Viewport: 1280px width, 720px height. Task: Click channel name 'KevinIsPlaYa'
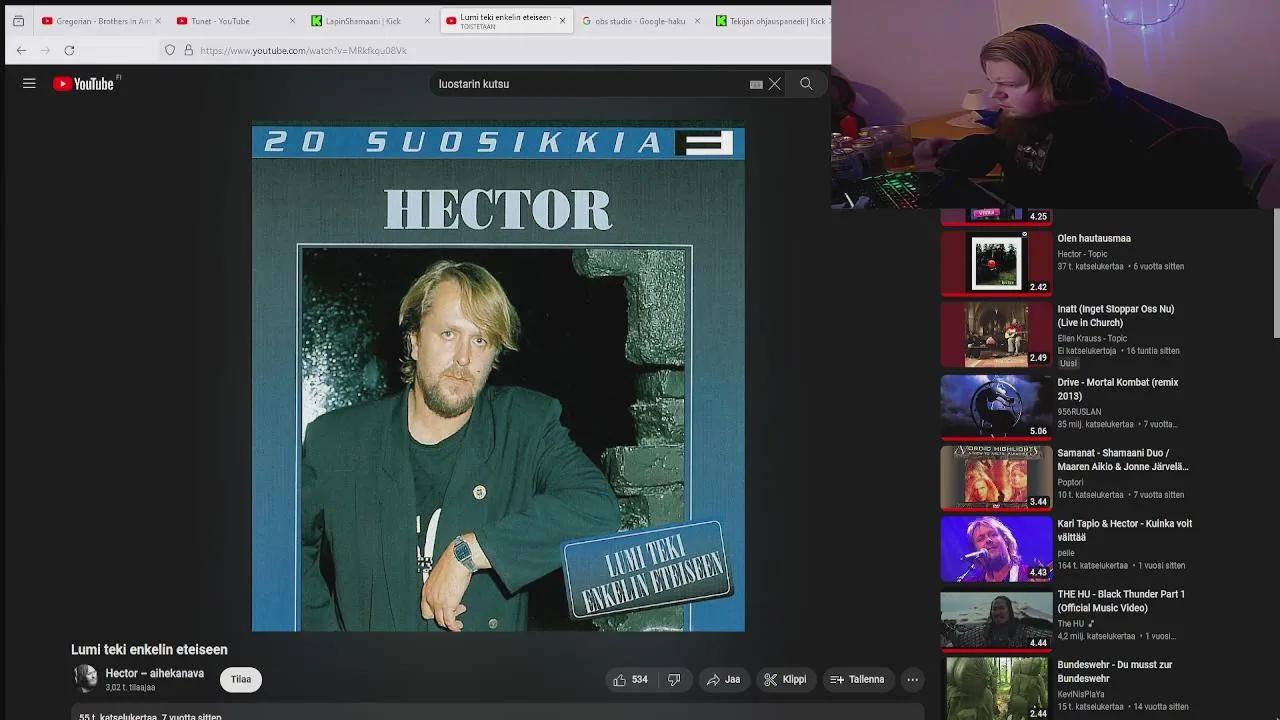pyautogui.click(x=1081, y=694)
